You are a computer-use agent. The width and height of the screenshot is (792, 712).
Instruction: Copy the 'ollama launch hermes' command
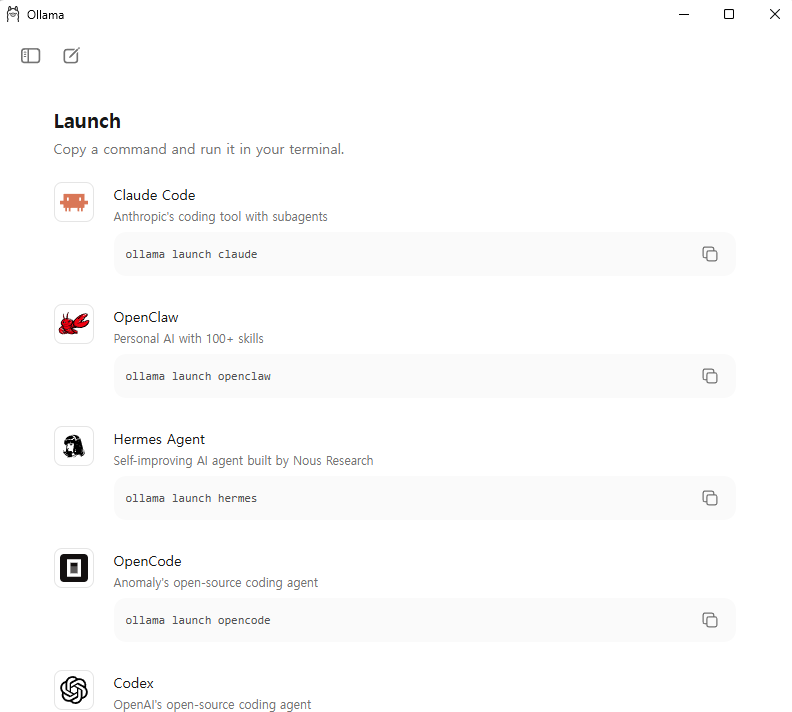pyautogui.click(x=710, y=498)
